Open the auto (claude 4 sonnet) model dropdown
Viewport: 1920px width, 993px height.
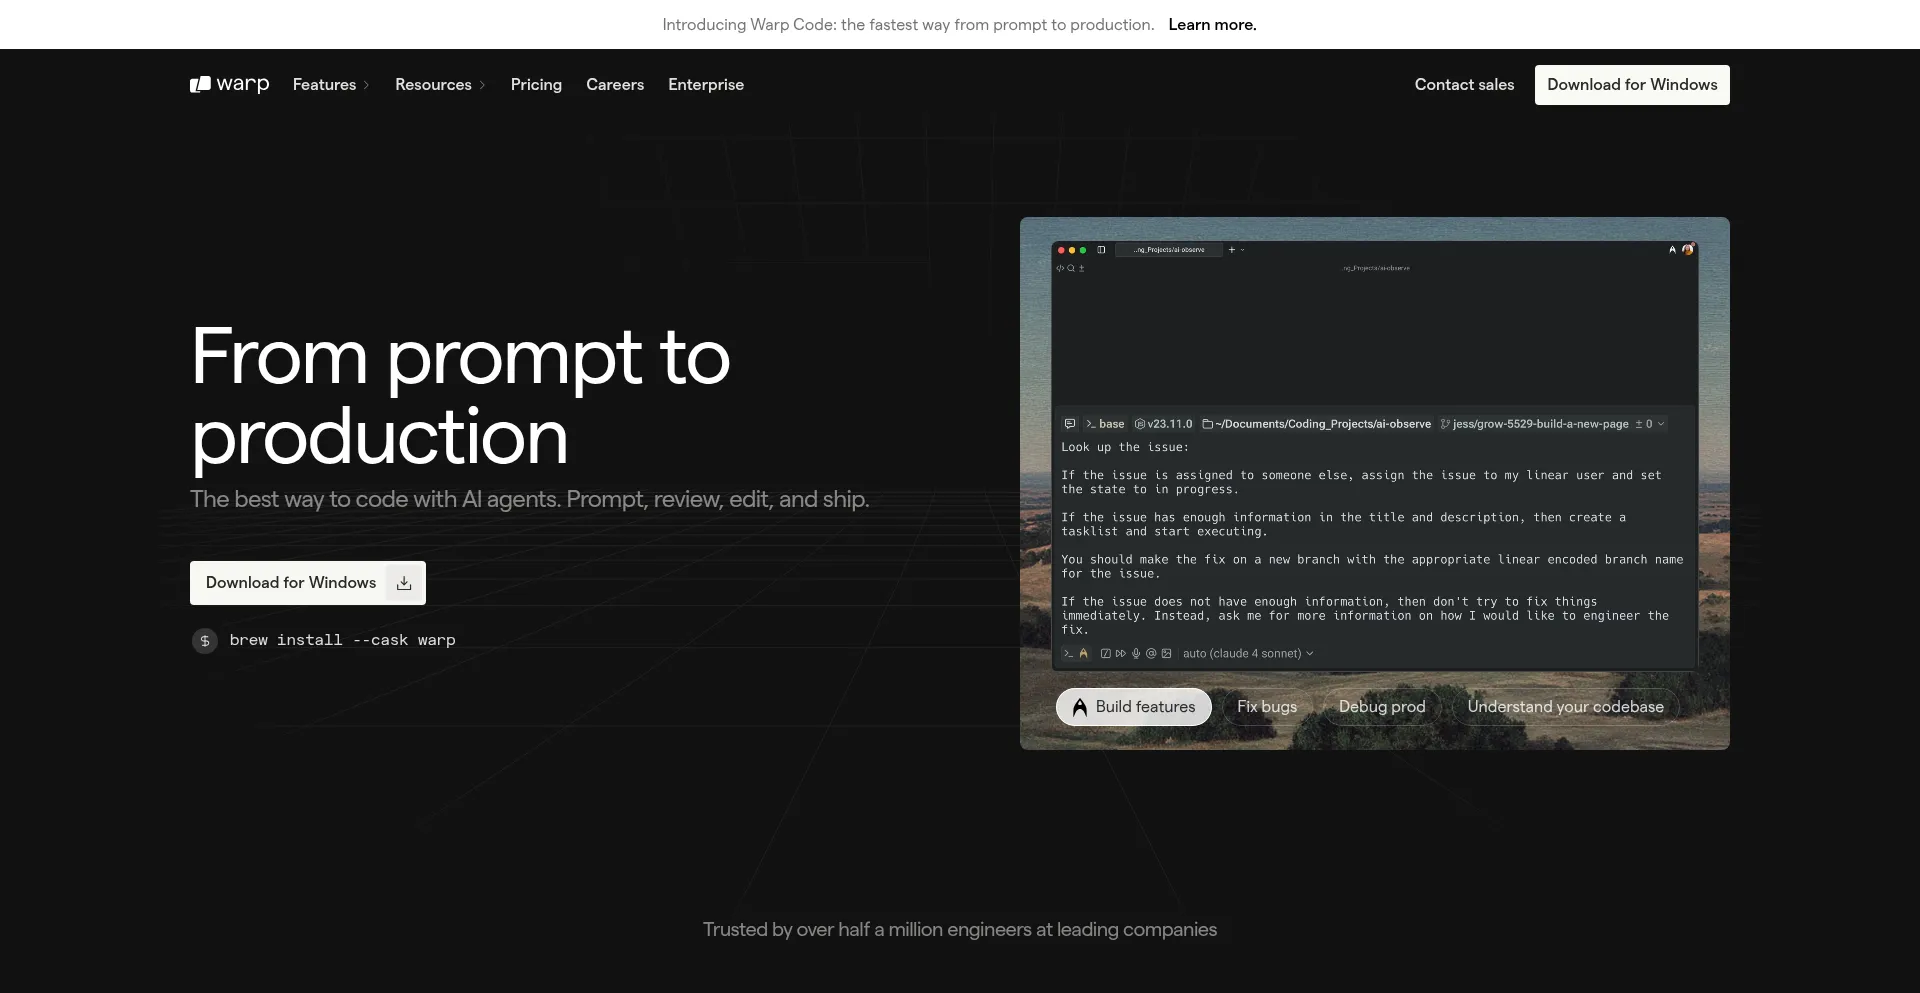coord(1248,653)
